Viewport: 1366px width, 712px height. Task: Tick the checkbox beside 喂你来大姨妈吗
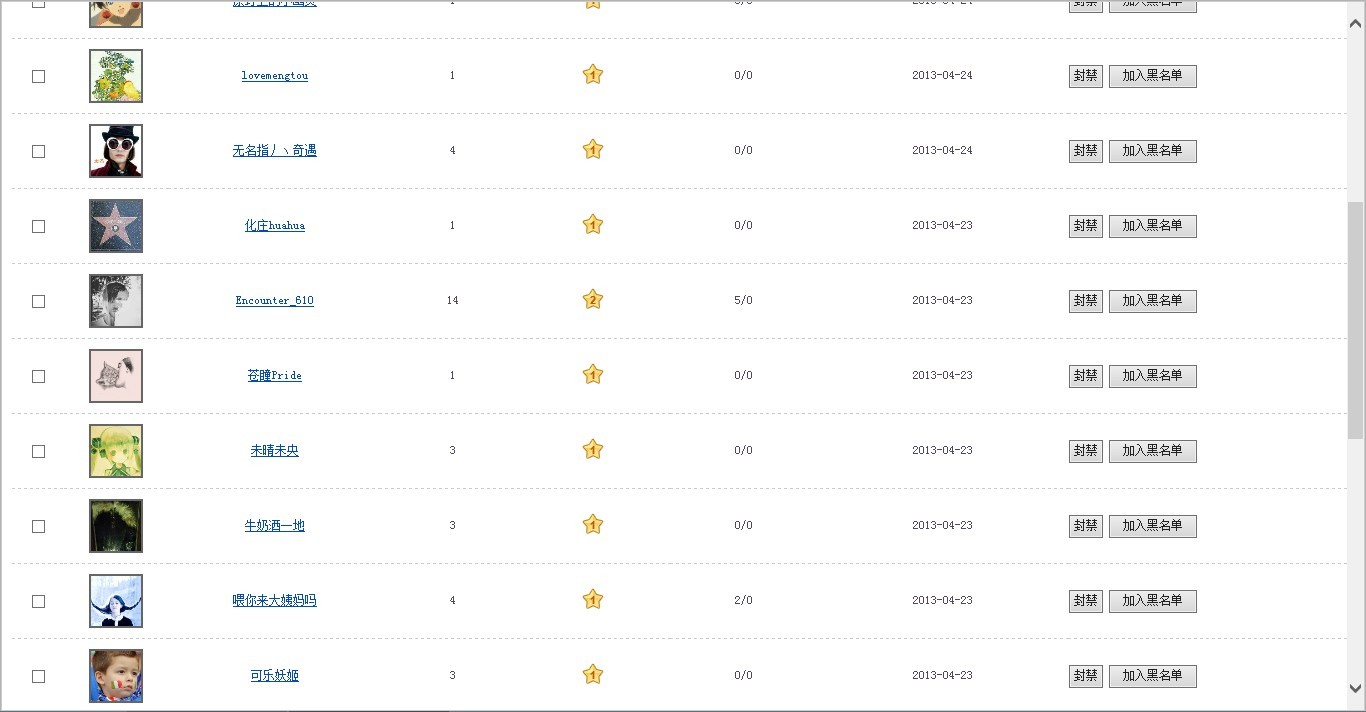[x=39, y=601]
